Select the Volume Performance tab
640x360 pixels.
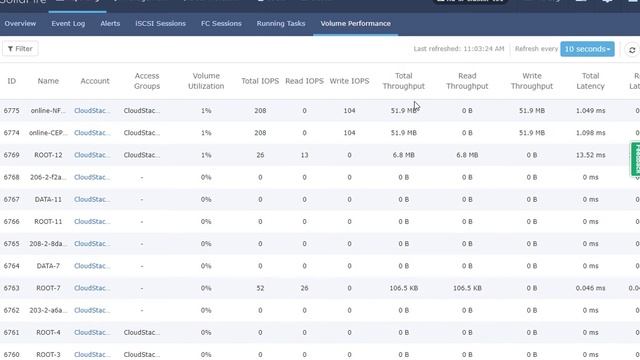tap(356, 24)
